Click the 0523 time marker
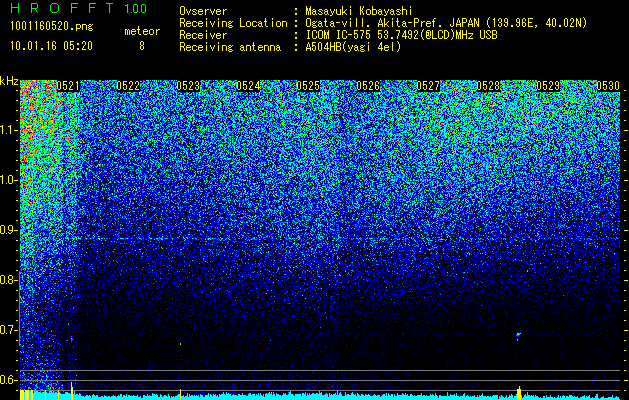The width and height of the screenshot is (629, 400). click(188, 86)
